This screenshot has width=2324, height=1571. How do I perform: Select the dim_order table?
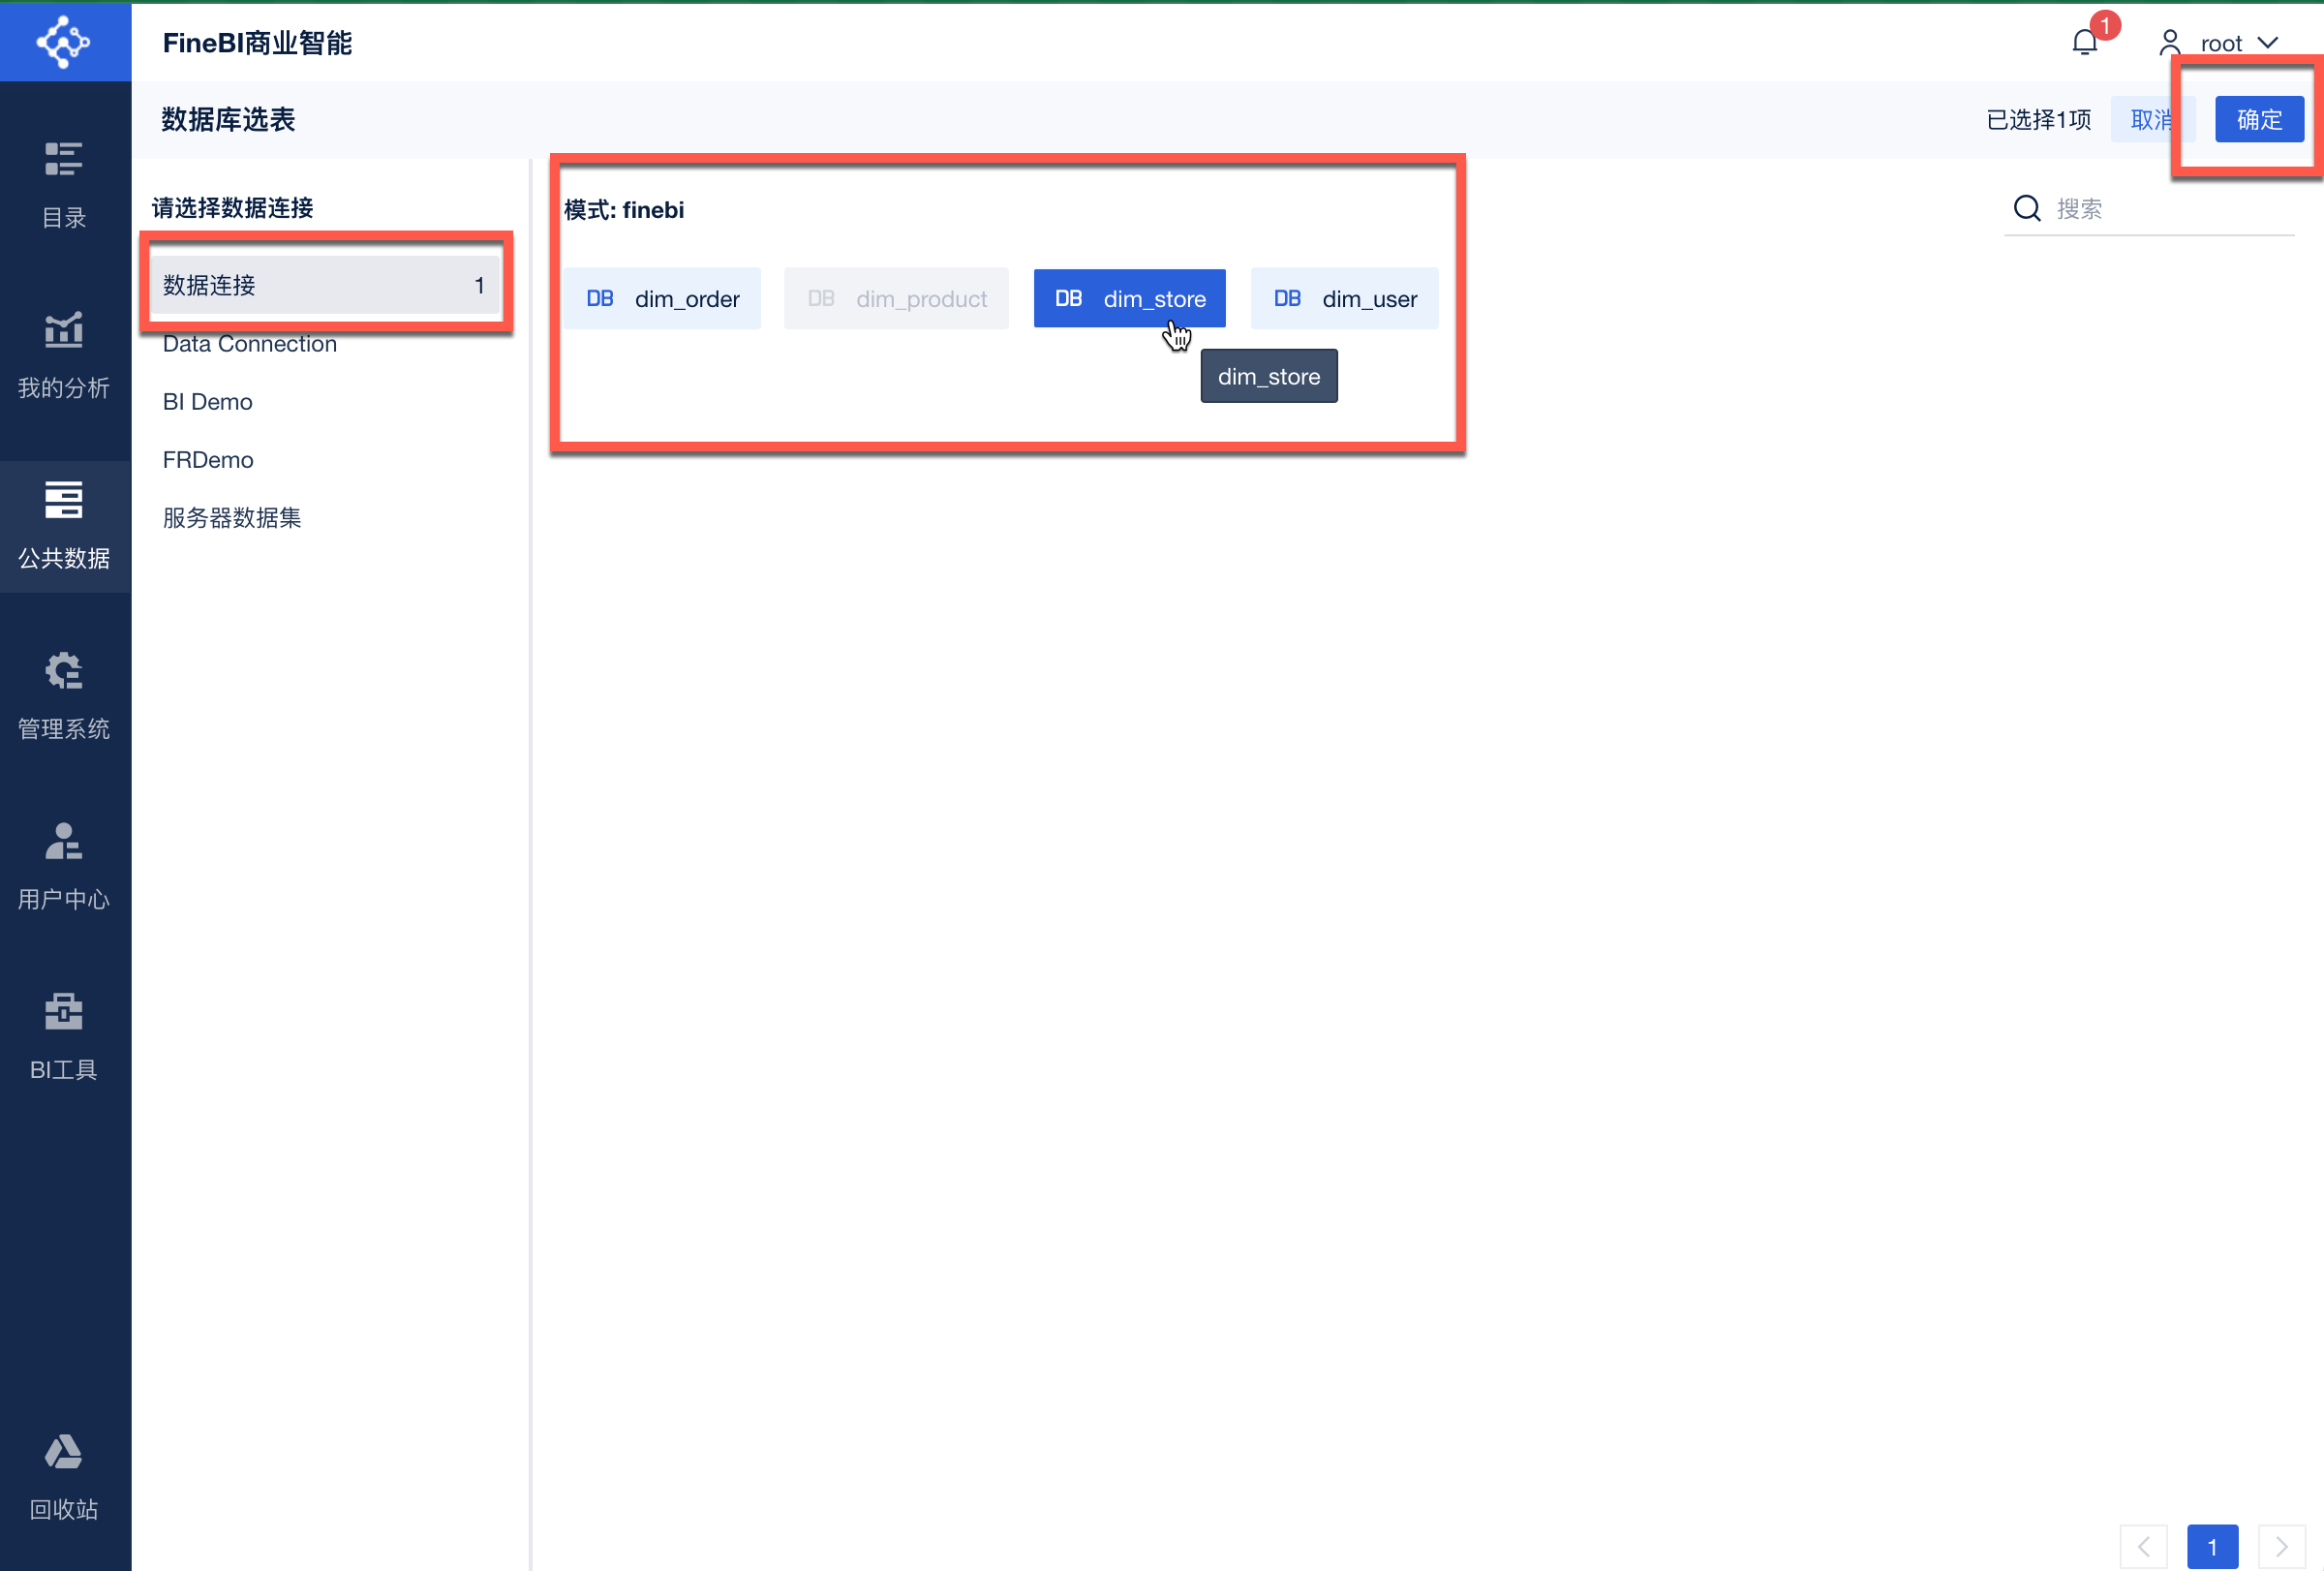click(x=662, y=299)
